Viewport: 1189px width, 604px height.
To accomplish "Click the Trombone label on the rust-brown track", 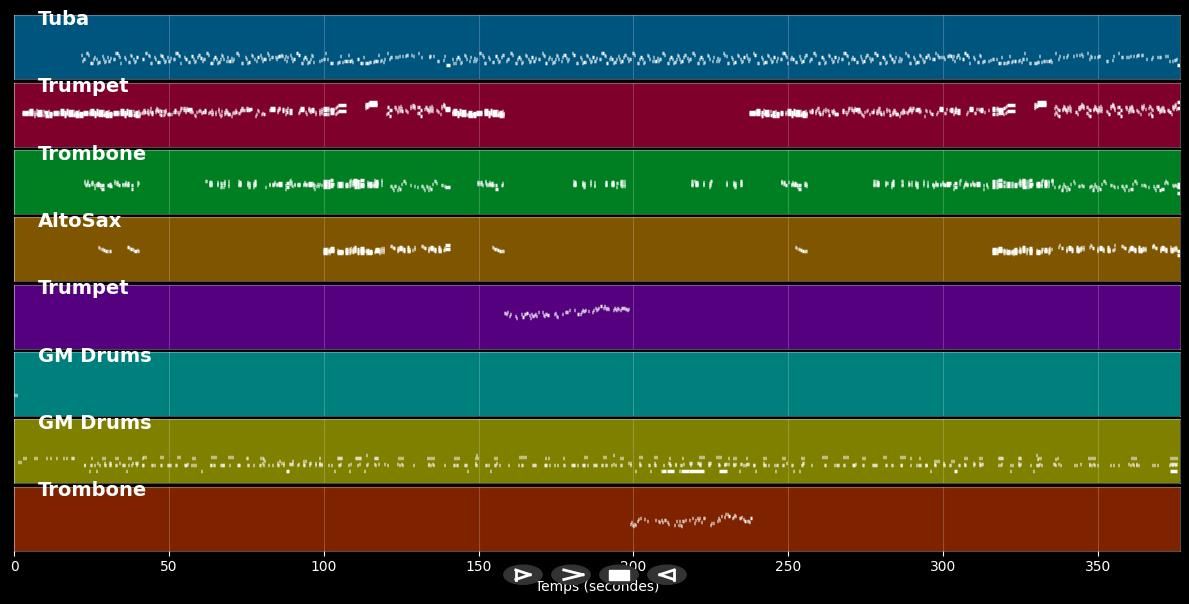I will pos(92,490).
